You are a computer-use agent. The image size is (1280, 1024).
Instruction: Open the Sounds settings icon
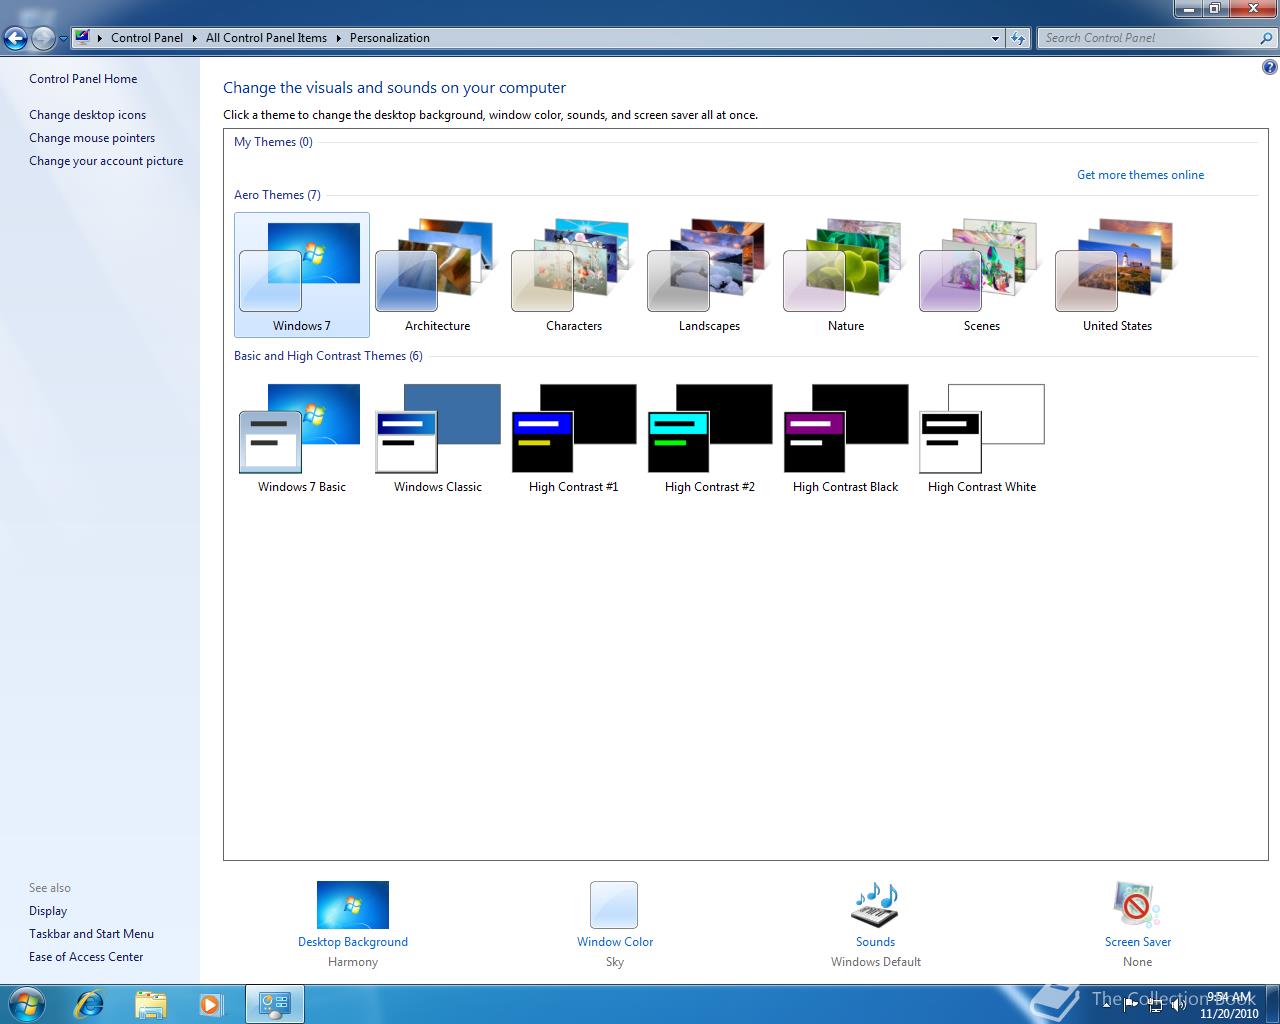(875, 905)
